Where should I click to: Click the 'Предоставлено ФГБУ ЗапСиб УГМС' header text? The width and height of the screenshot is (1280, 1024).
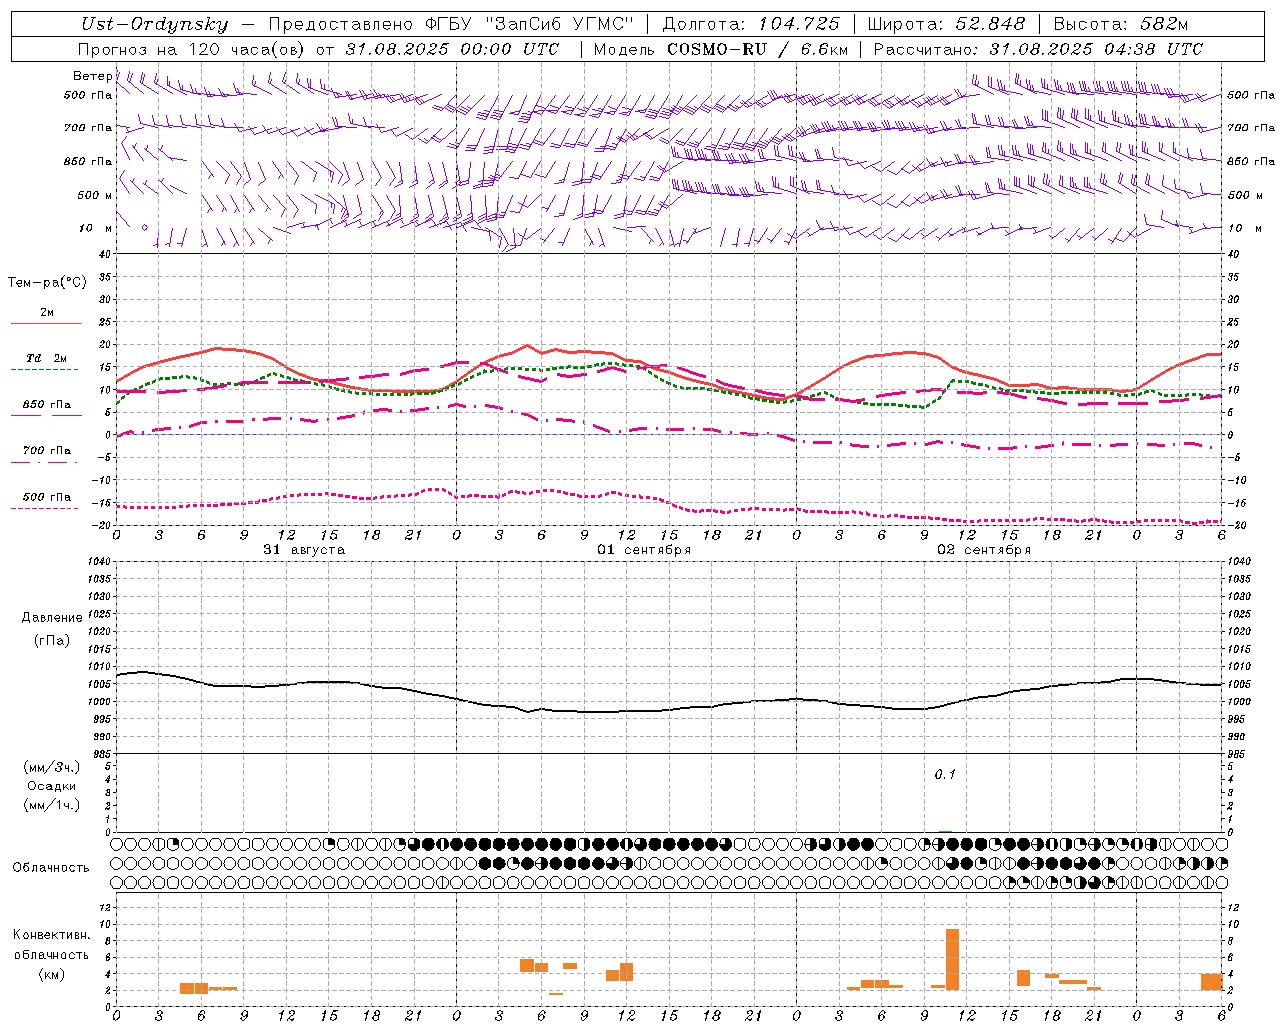451,24
